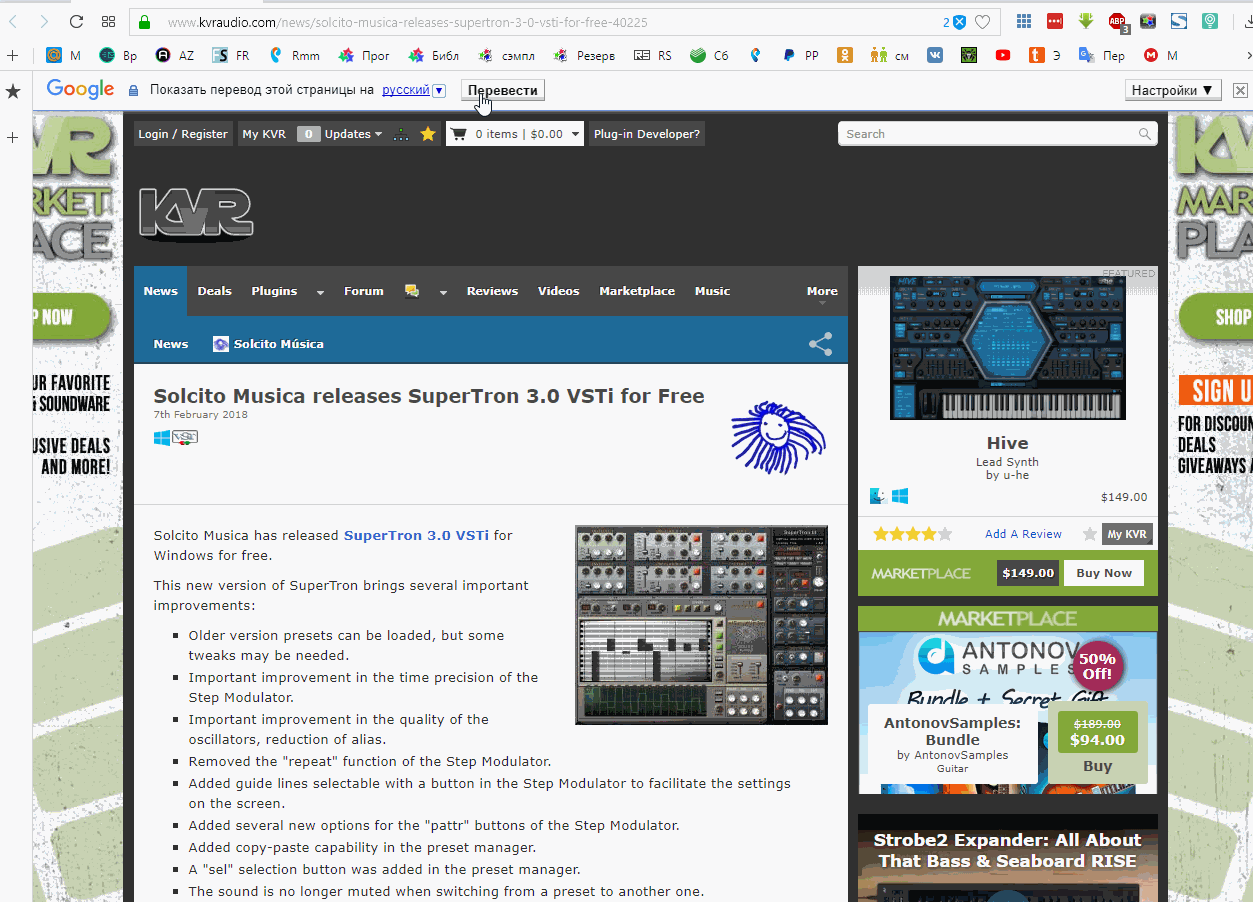Screen dimensions: 1253x902
Task: Open the Hive synth featured image
Action: click(1007, 348)
